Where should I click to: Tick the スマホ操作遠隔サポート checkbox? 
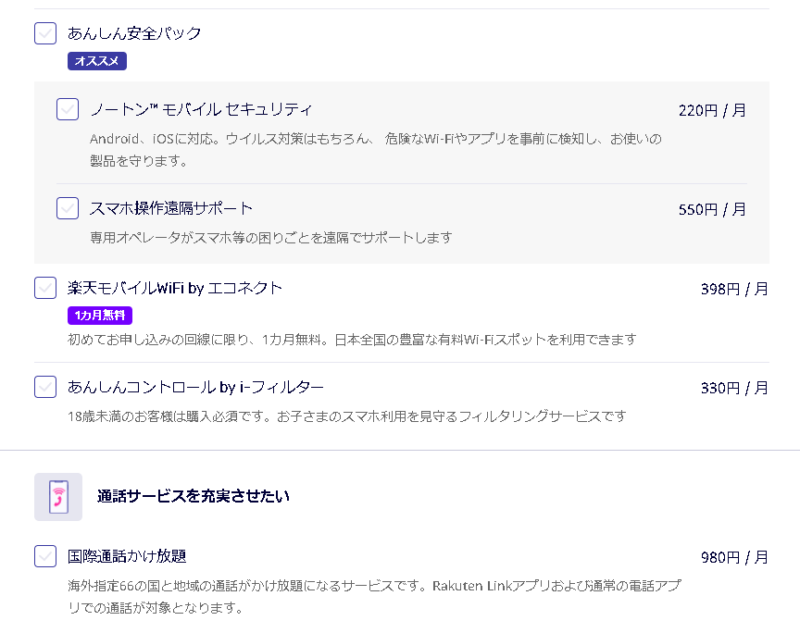[67, 208]
